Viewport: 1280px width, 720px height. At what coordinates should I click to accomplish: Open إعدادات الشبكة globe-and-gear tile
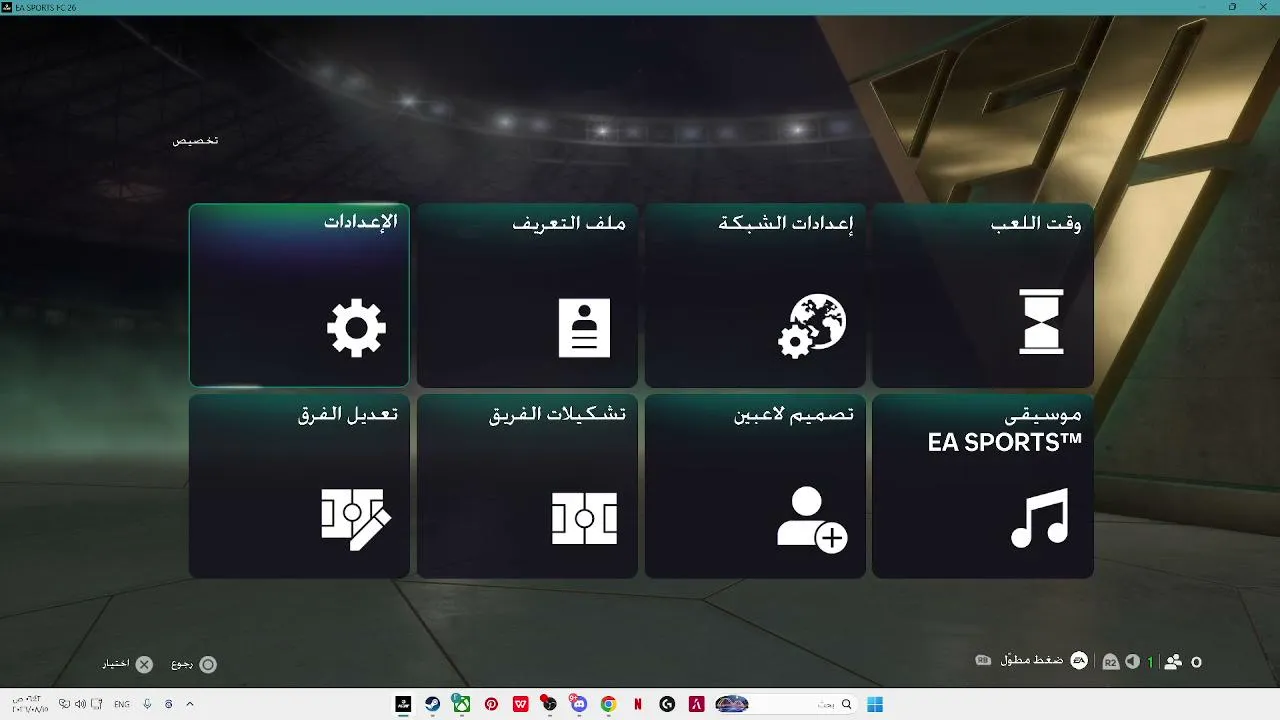pyautogui.click(x=755, y=295)
